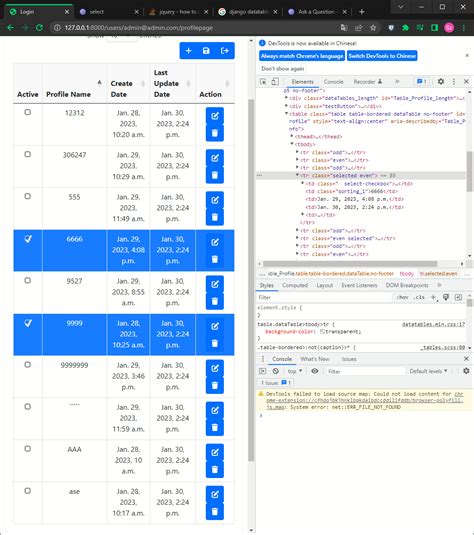The image size is (474, 535).
Task: Open DevTools three-dot customize menu
Action: click(x=454, y=82)
